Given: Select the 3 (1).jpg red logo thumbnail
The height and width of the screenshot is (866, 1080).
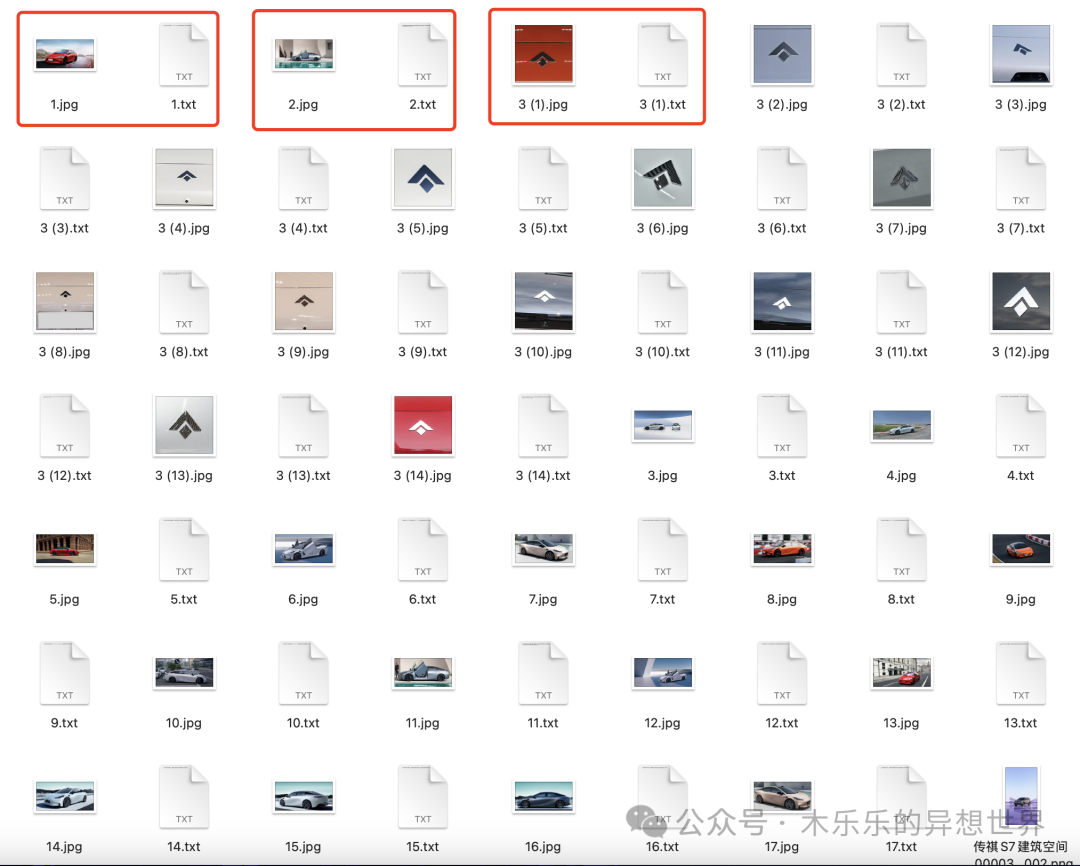Looking at the screenshot, I should pos(543,54).
